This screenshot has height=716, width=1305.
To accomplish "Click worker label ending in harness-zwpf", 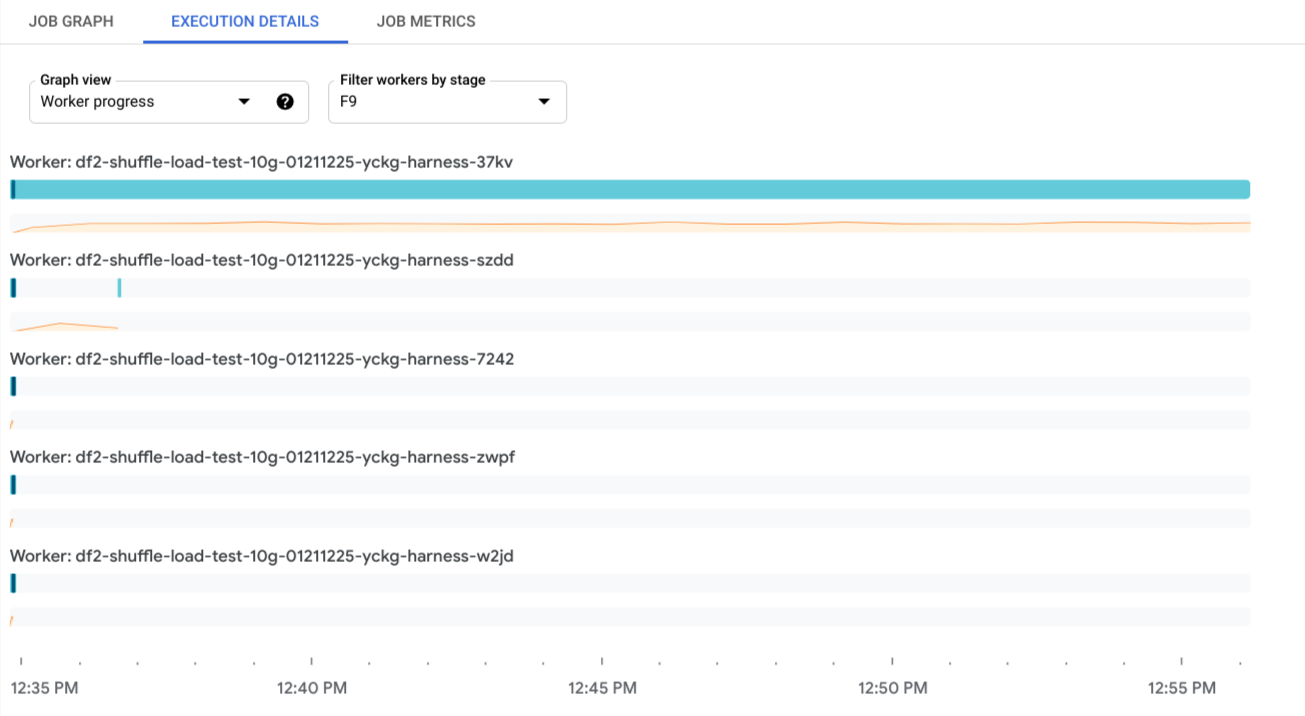I will [x=261, y=456].
